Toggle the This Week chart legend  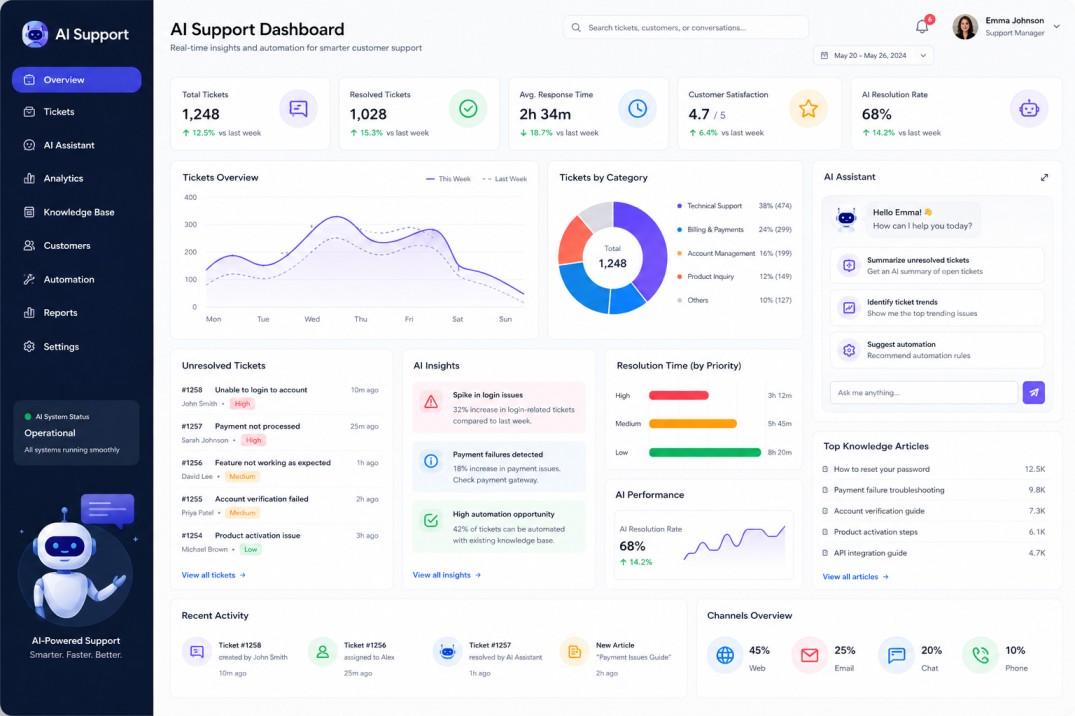[448, 179]
